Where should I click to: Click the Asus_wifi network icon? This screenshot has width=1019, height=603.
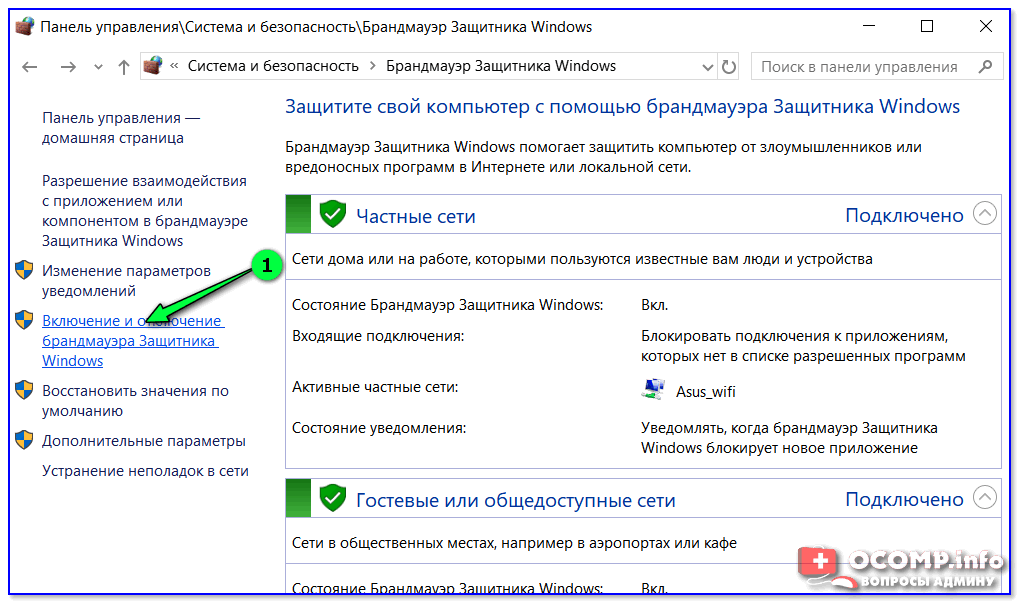[653, 390]
